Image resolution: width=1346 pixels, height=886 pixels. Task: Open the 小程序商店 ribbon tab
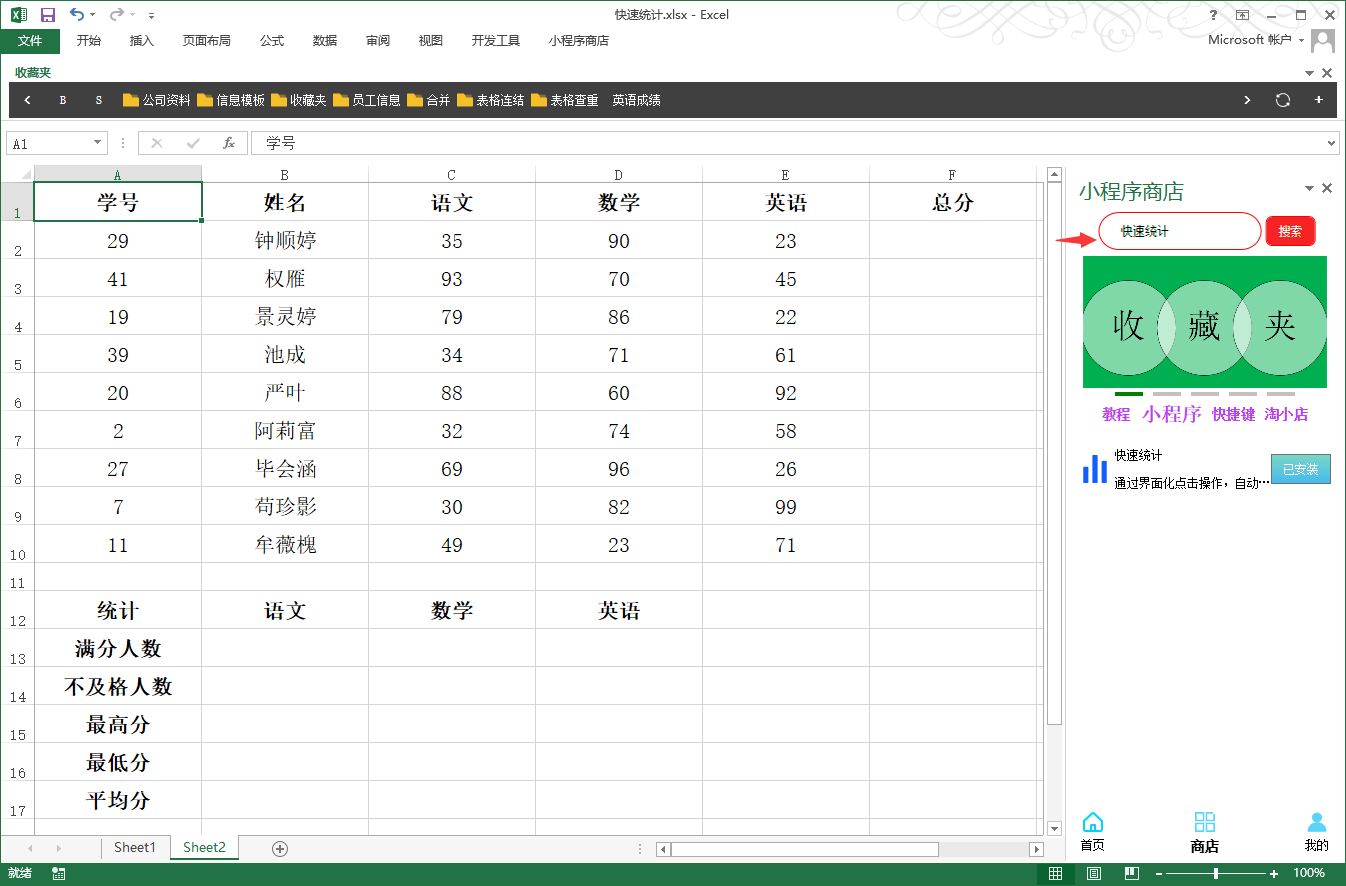point(579,41)
